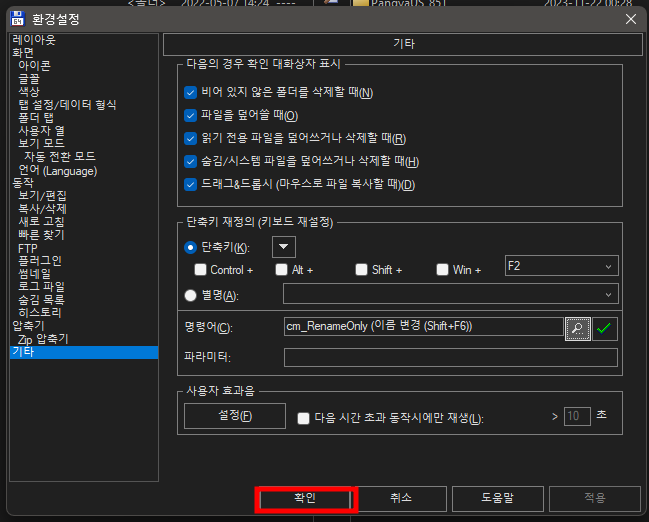Select 색상 in the settings tree

29,91
